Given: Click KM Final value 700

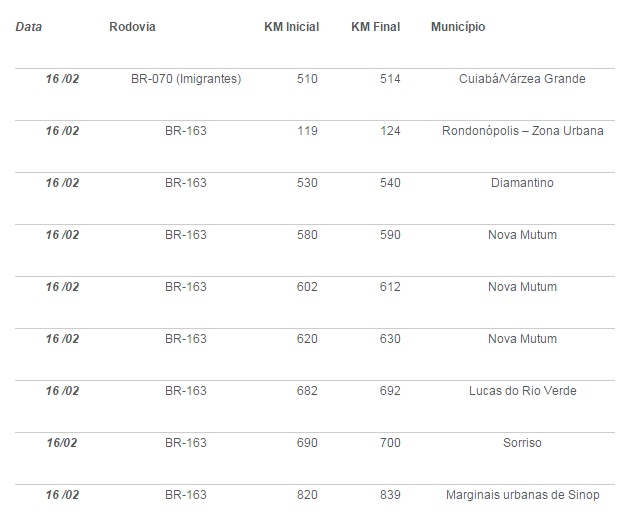Looking at the screenshot, I should [x=390, y=443].
